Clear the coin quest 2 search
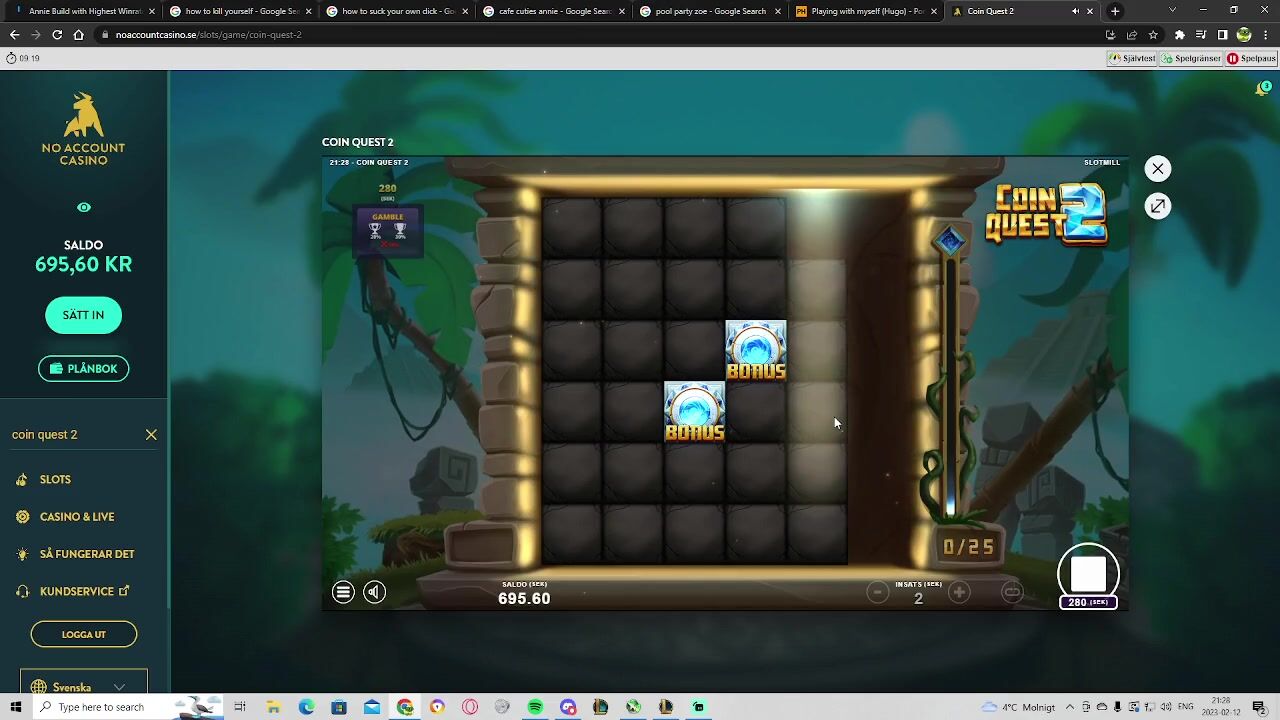The image size is (1280, 720). [x=151, y=435]
